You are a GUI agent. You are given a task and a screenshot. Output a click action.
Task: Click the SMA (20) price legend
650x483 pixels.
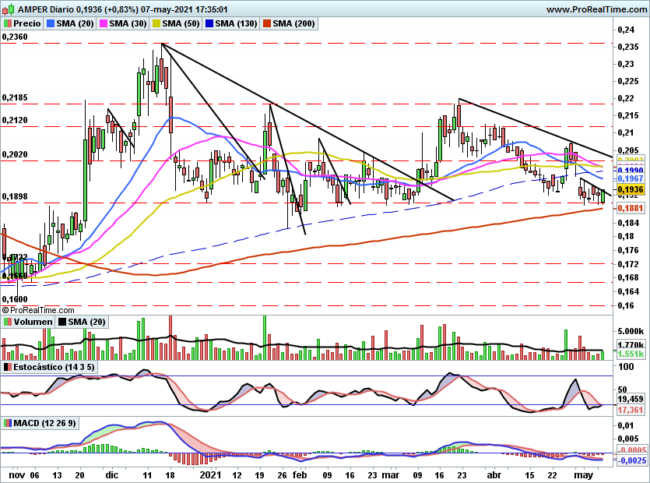point(75,23)
